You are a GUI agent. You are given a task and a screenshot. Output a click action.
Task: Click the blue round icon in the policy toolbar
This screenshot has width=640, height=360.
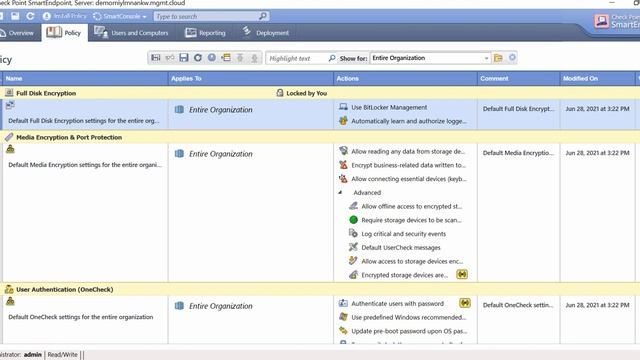(211, 58)
